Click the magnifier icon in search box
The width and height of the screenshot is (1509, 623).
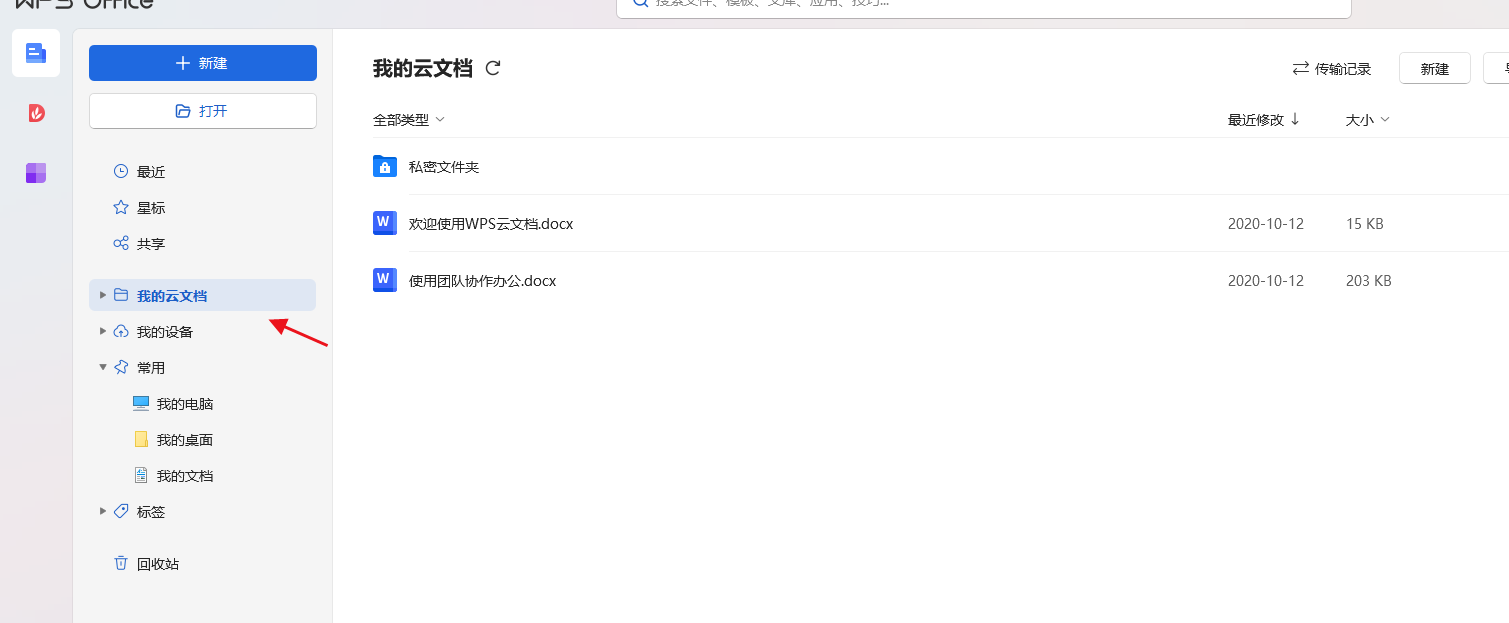[641, 3]
